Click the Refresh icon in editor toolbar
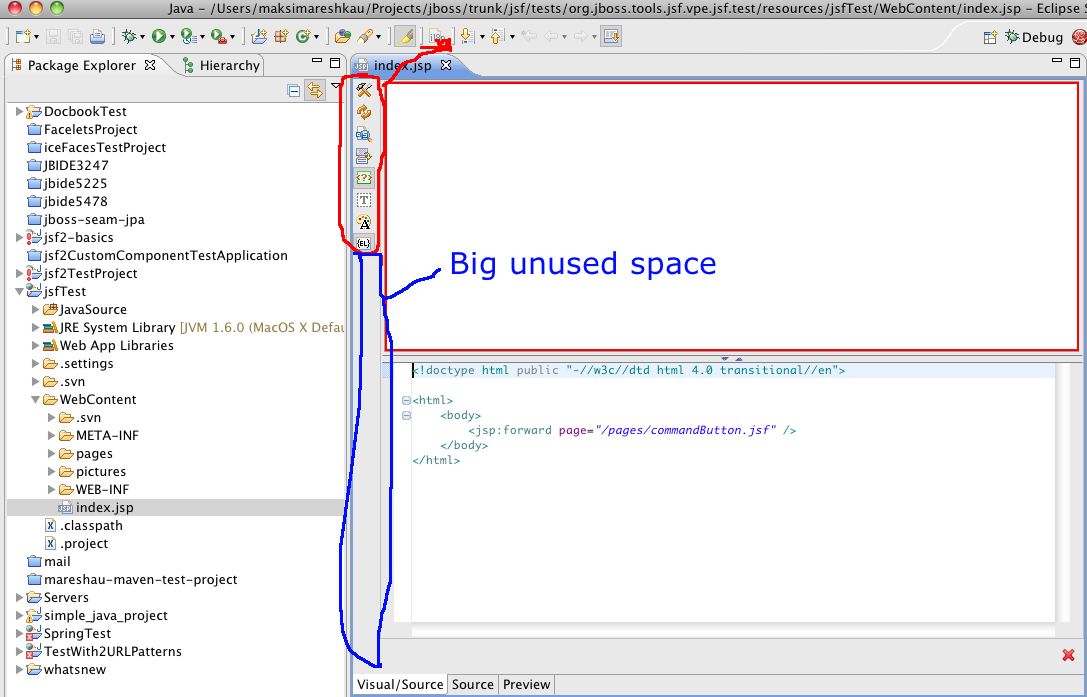The image size is (1087, 697). tap(364, 112)
